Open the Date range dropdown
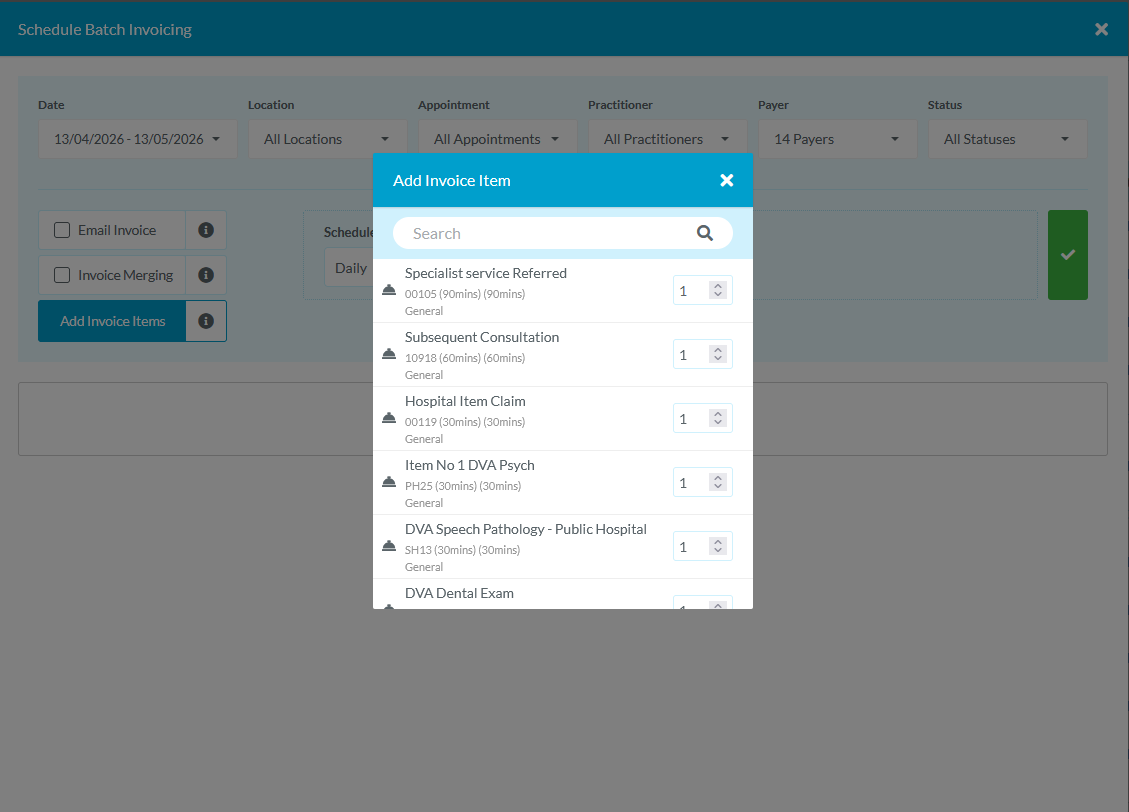Screen dimensions: 1129x812 (x=138, y=139)
